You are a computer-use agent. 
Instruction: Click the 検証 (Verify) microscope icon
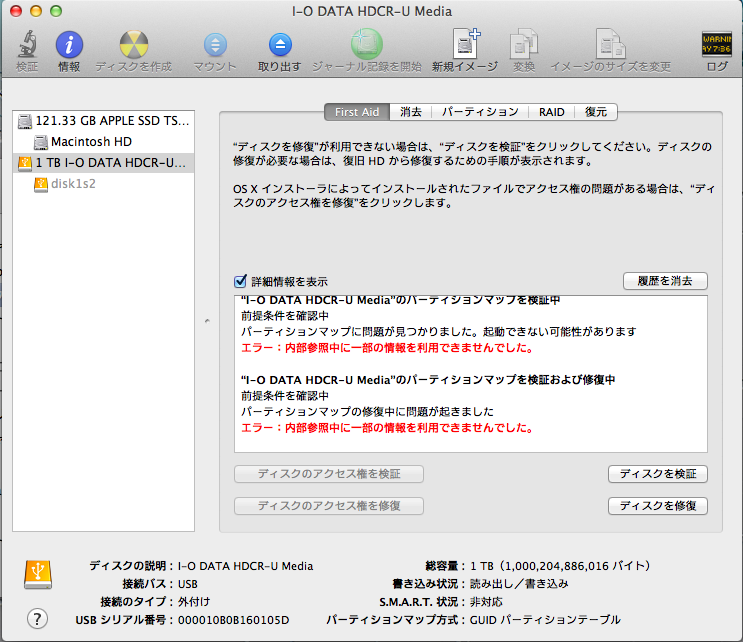(x=27, y=46)
